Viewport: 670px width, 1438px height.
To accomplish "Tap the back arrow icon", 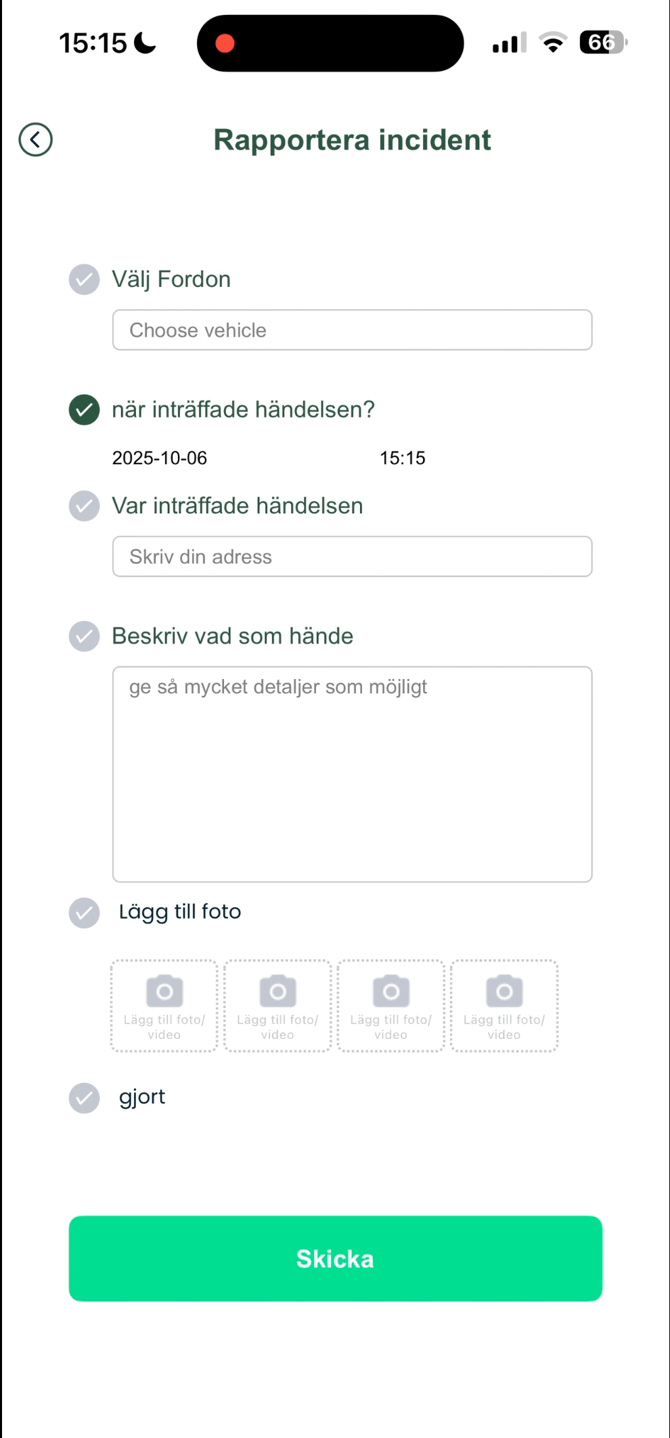I will click(x=36, y=139).
